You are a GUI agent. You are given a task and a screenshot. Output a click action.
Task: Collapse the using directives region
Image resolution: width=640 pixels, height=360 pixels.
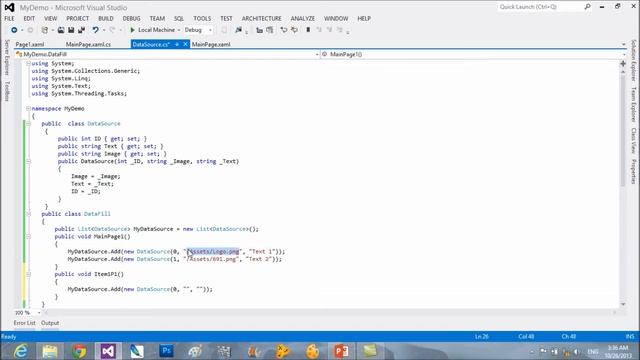click(x=28, y=64)
